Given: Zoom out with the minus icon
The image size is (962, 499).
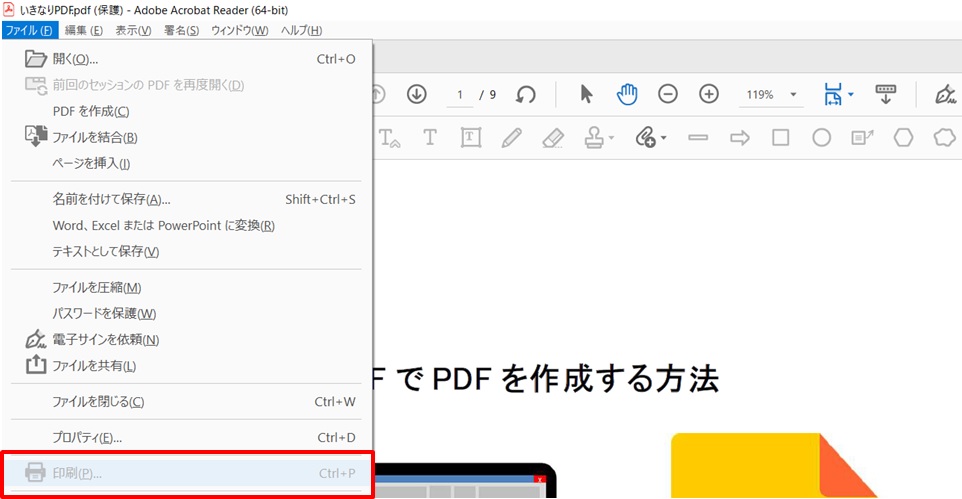Looking at the screenshot, I should click(x=668, y=94).
